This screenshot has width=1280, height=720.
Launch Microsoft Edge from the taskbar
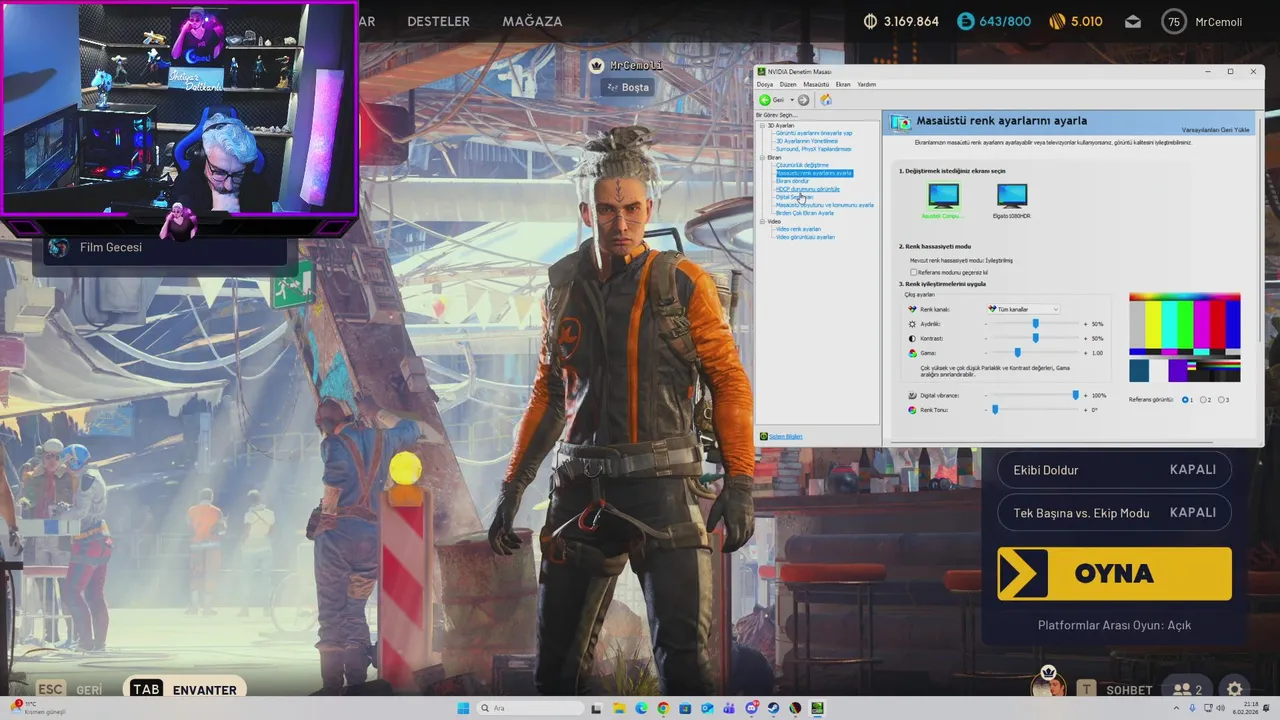coord(641,708)
